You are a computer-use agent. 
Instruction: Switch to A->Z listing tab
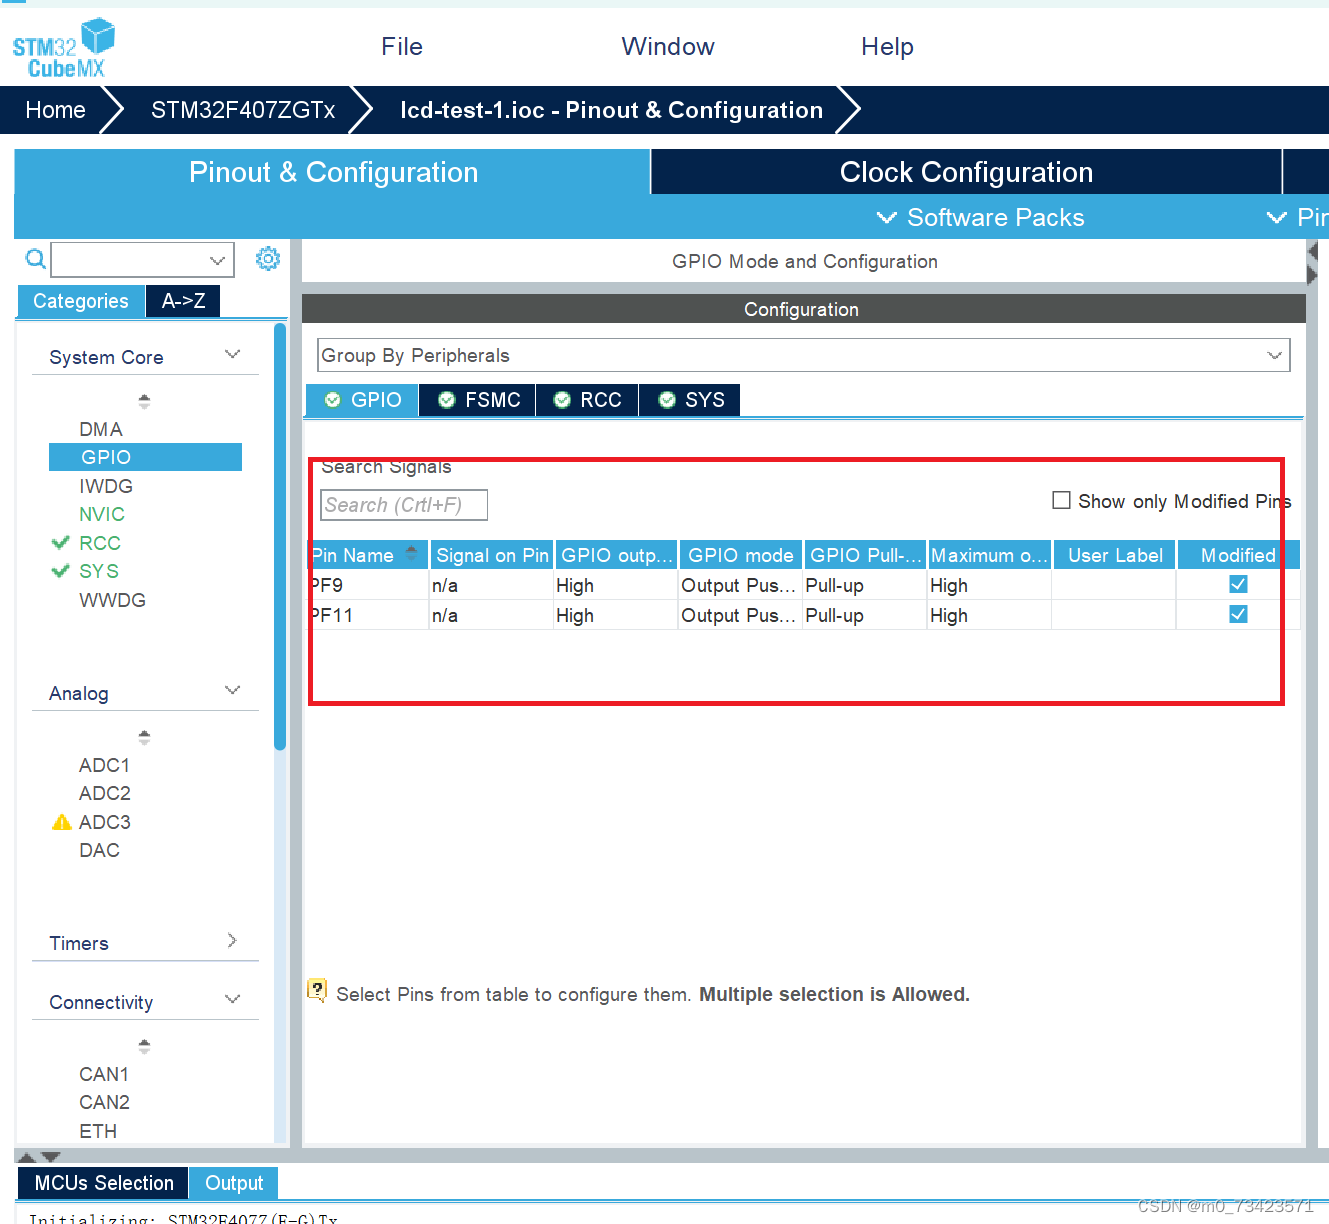click(183, 301)
